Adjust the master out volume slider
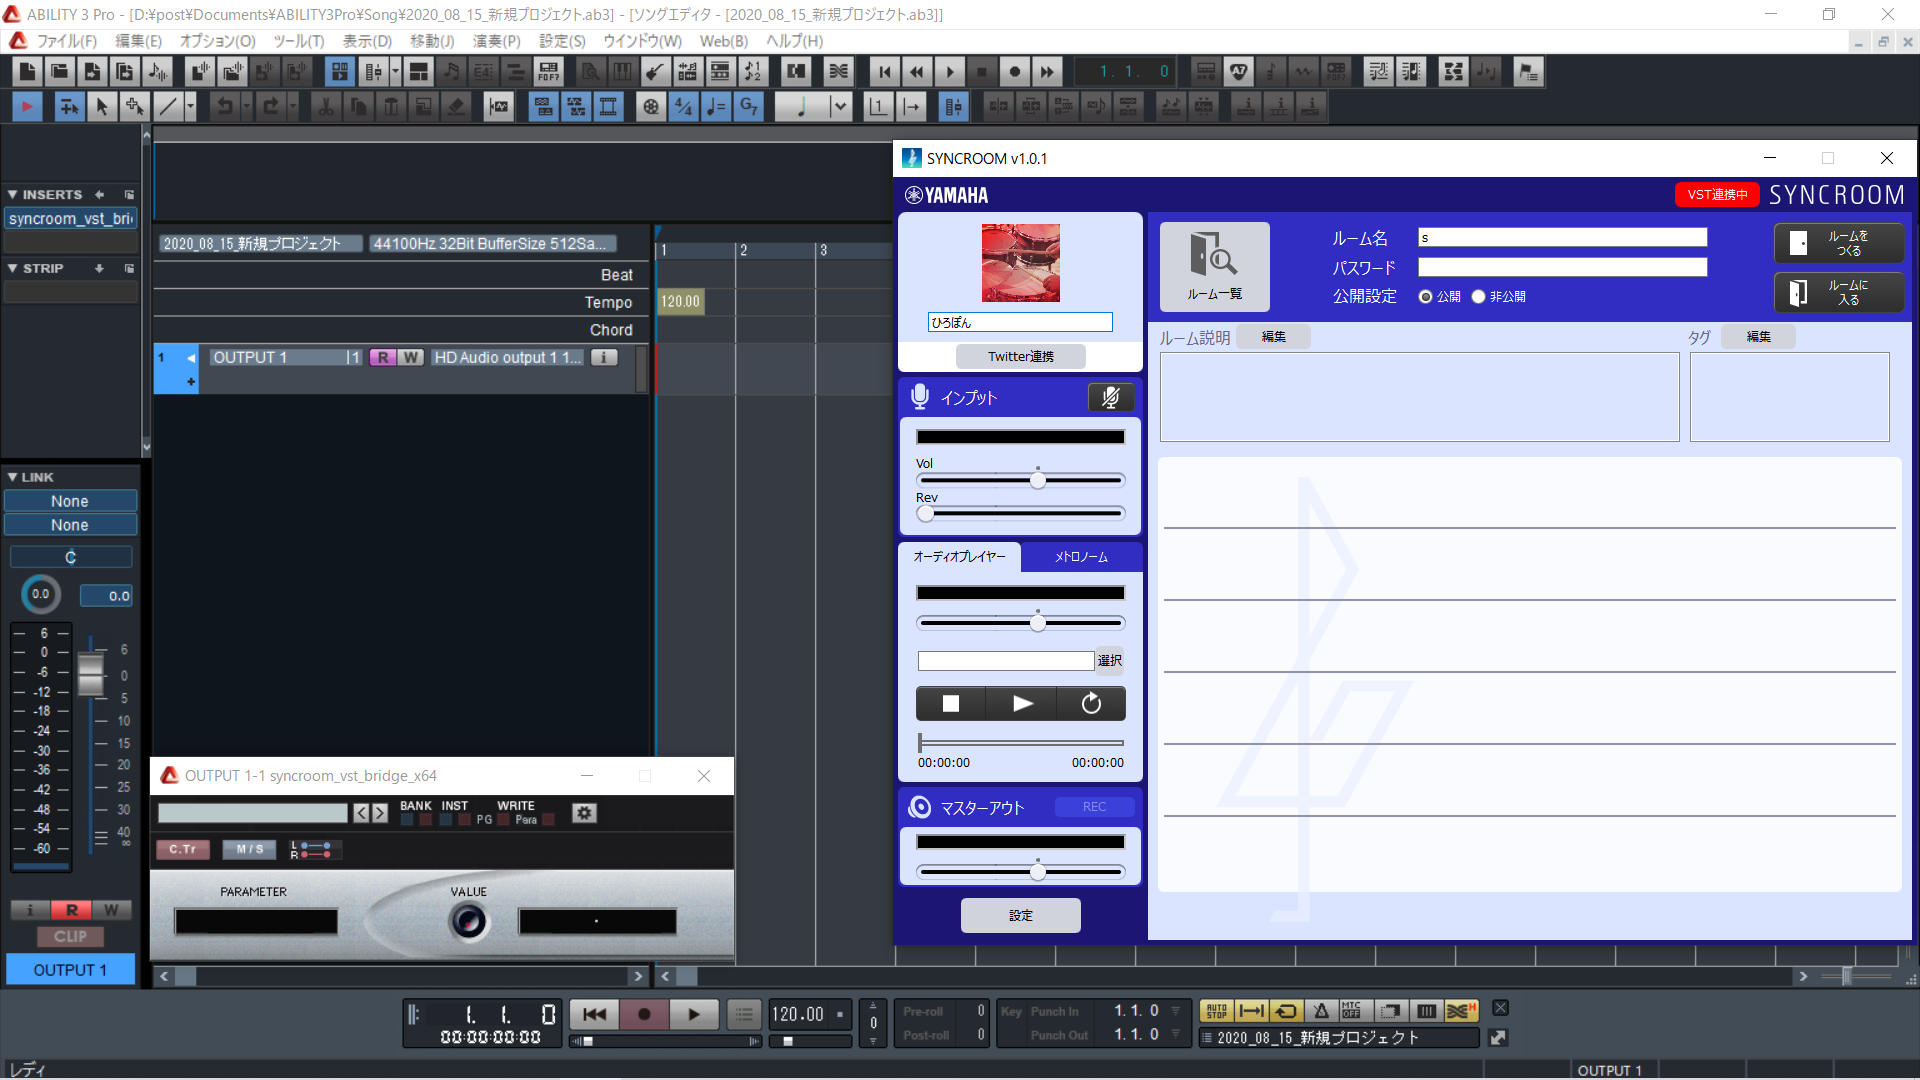 (x=1038, y=872)
